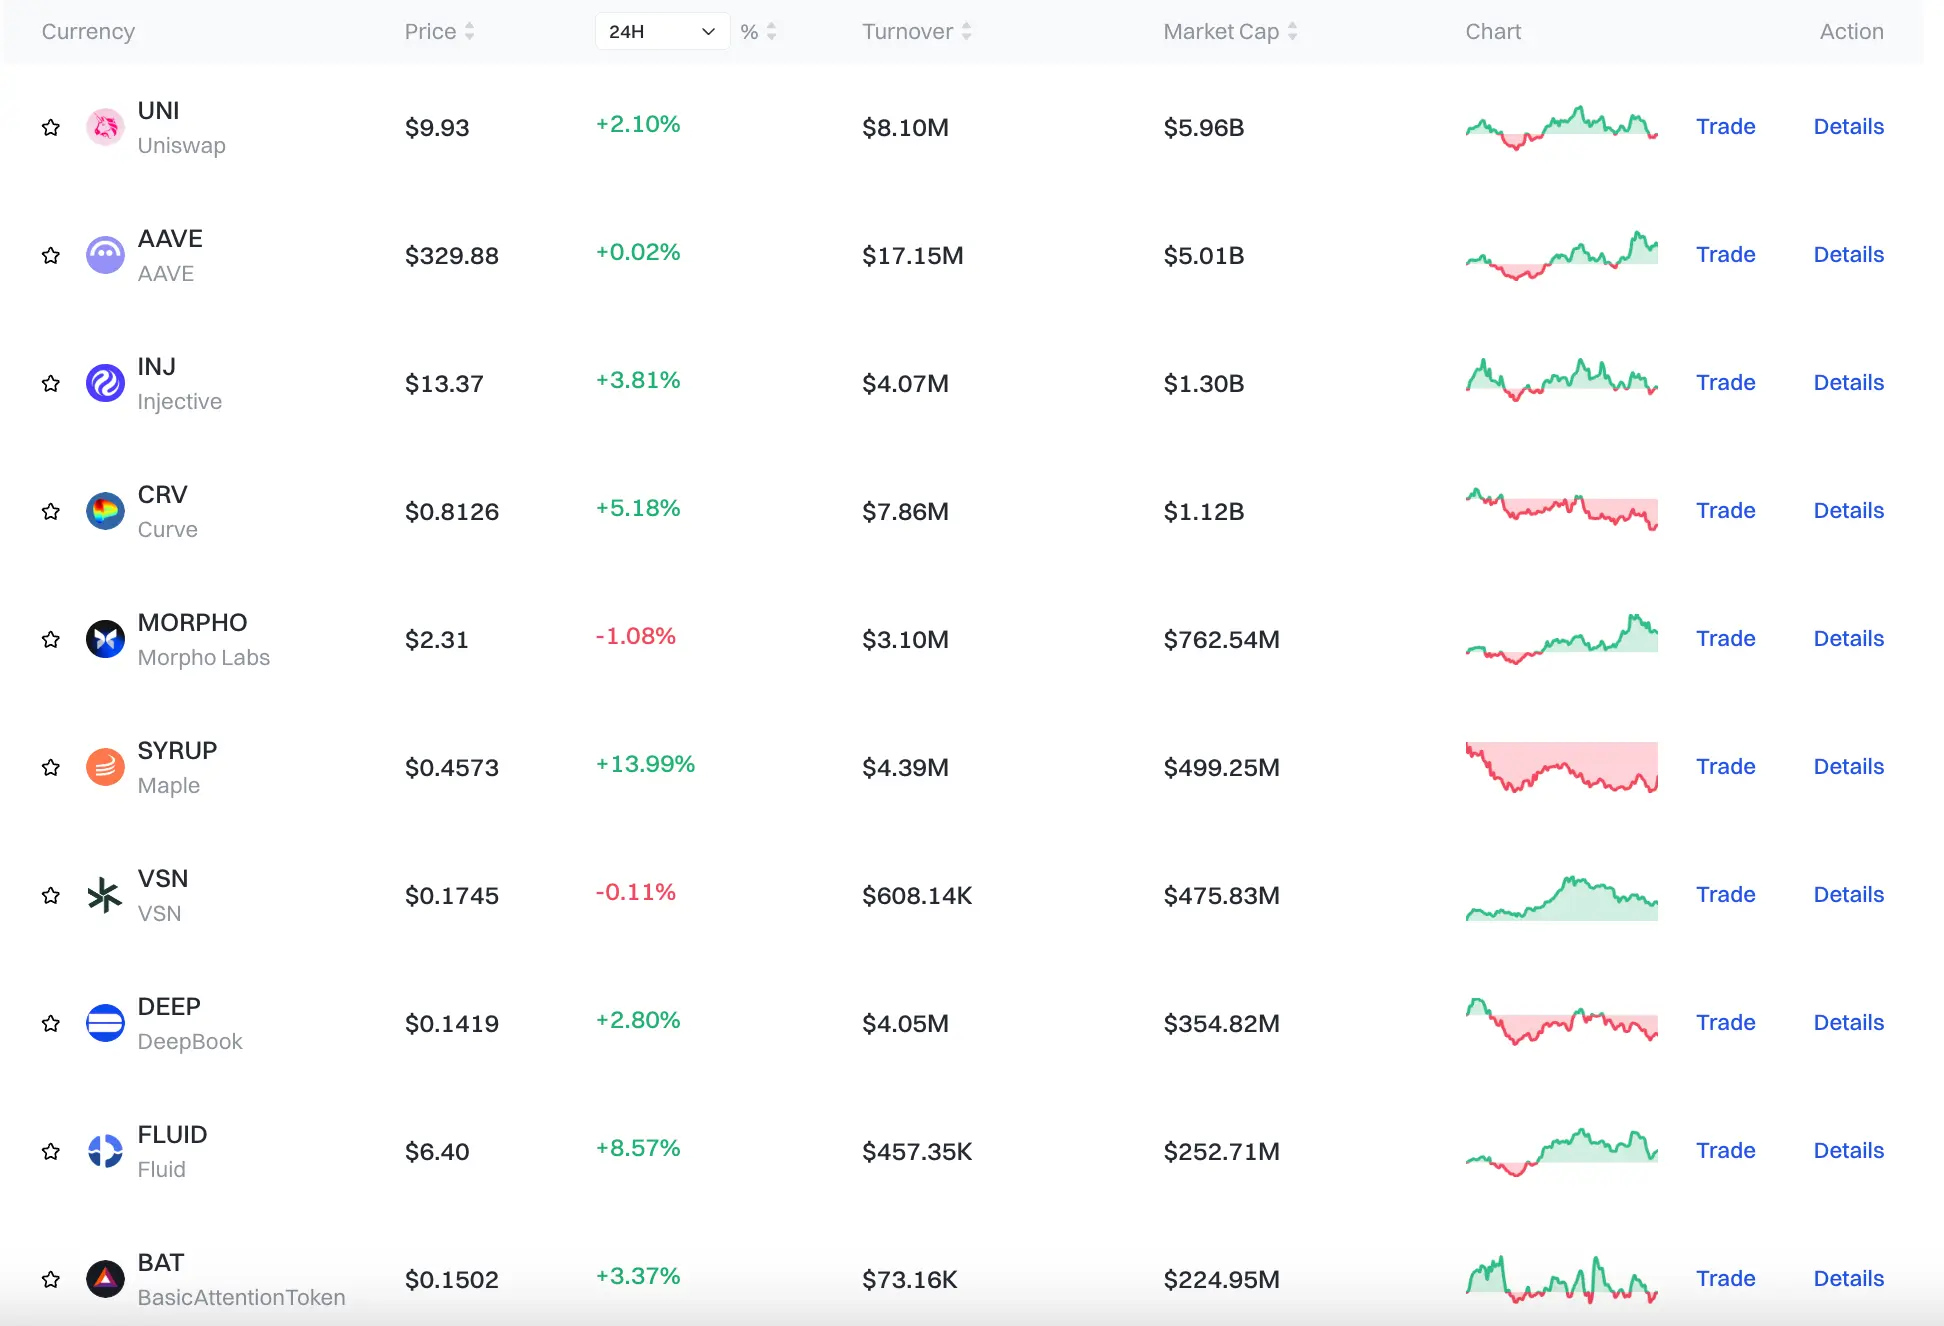Screen dimensions: 1944x1326
Task: Click the BasicAttentionToken name label
Action: (241, 1297)
